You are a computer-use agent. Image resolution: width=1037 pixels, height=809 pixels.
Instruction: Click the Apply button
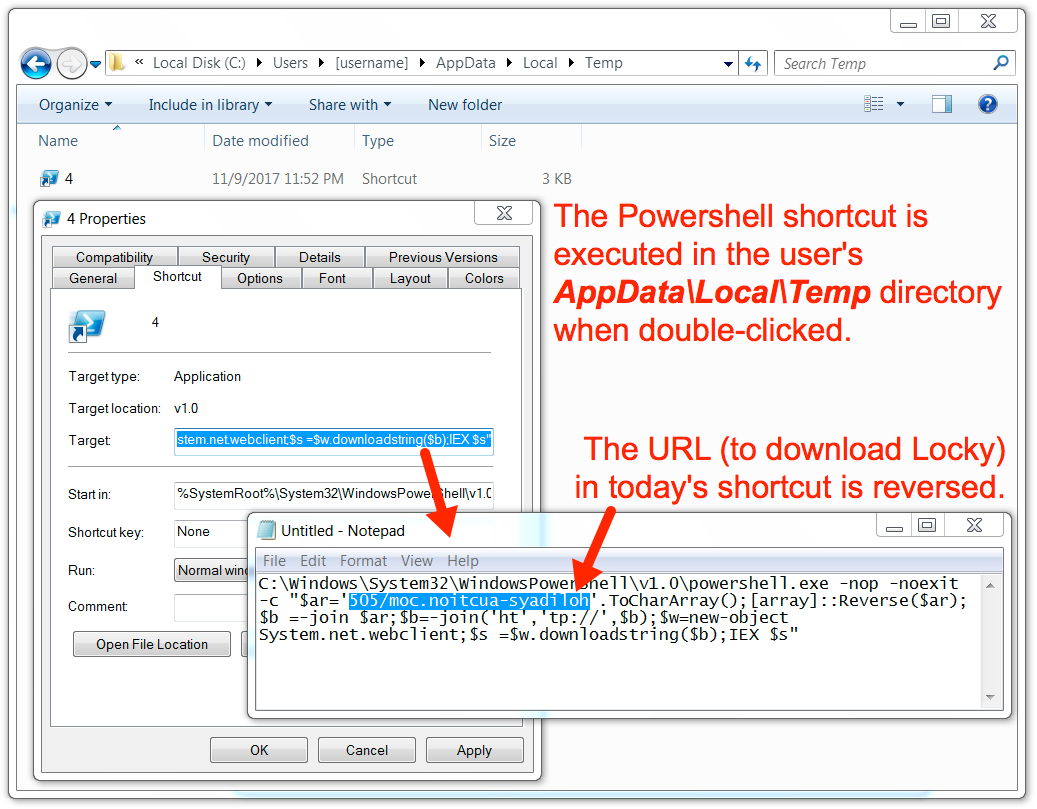(x=474, y=749)
